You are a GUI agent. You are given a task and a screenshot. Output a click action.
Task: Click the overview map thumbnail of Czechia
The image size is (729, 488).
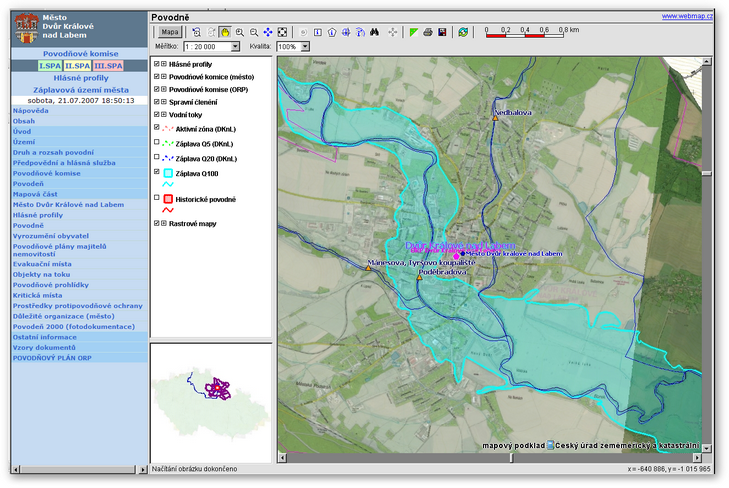[211, 403]
